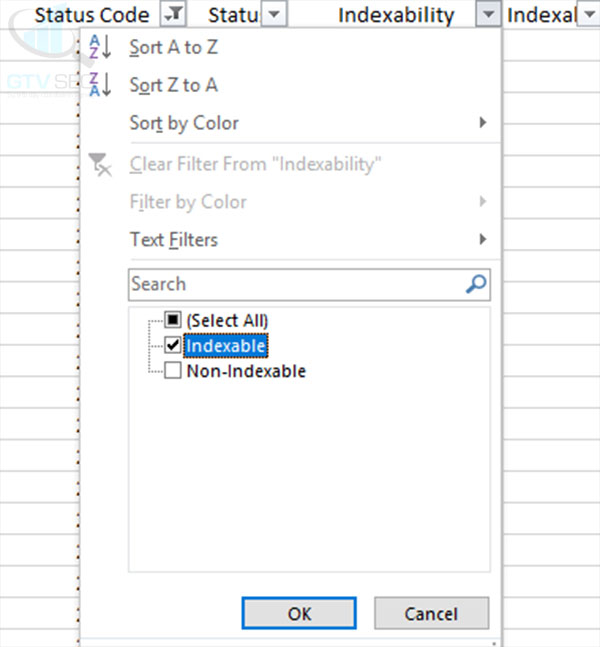Screen dimensions: 600x647
Task: Choose Sort Z to A menu option
Action: 173,86
